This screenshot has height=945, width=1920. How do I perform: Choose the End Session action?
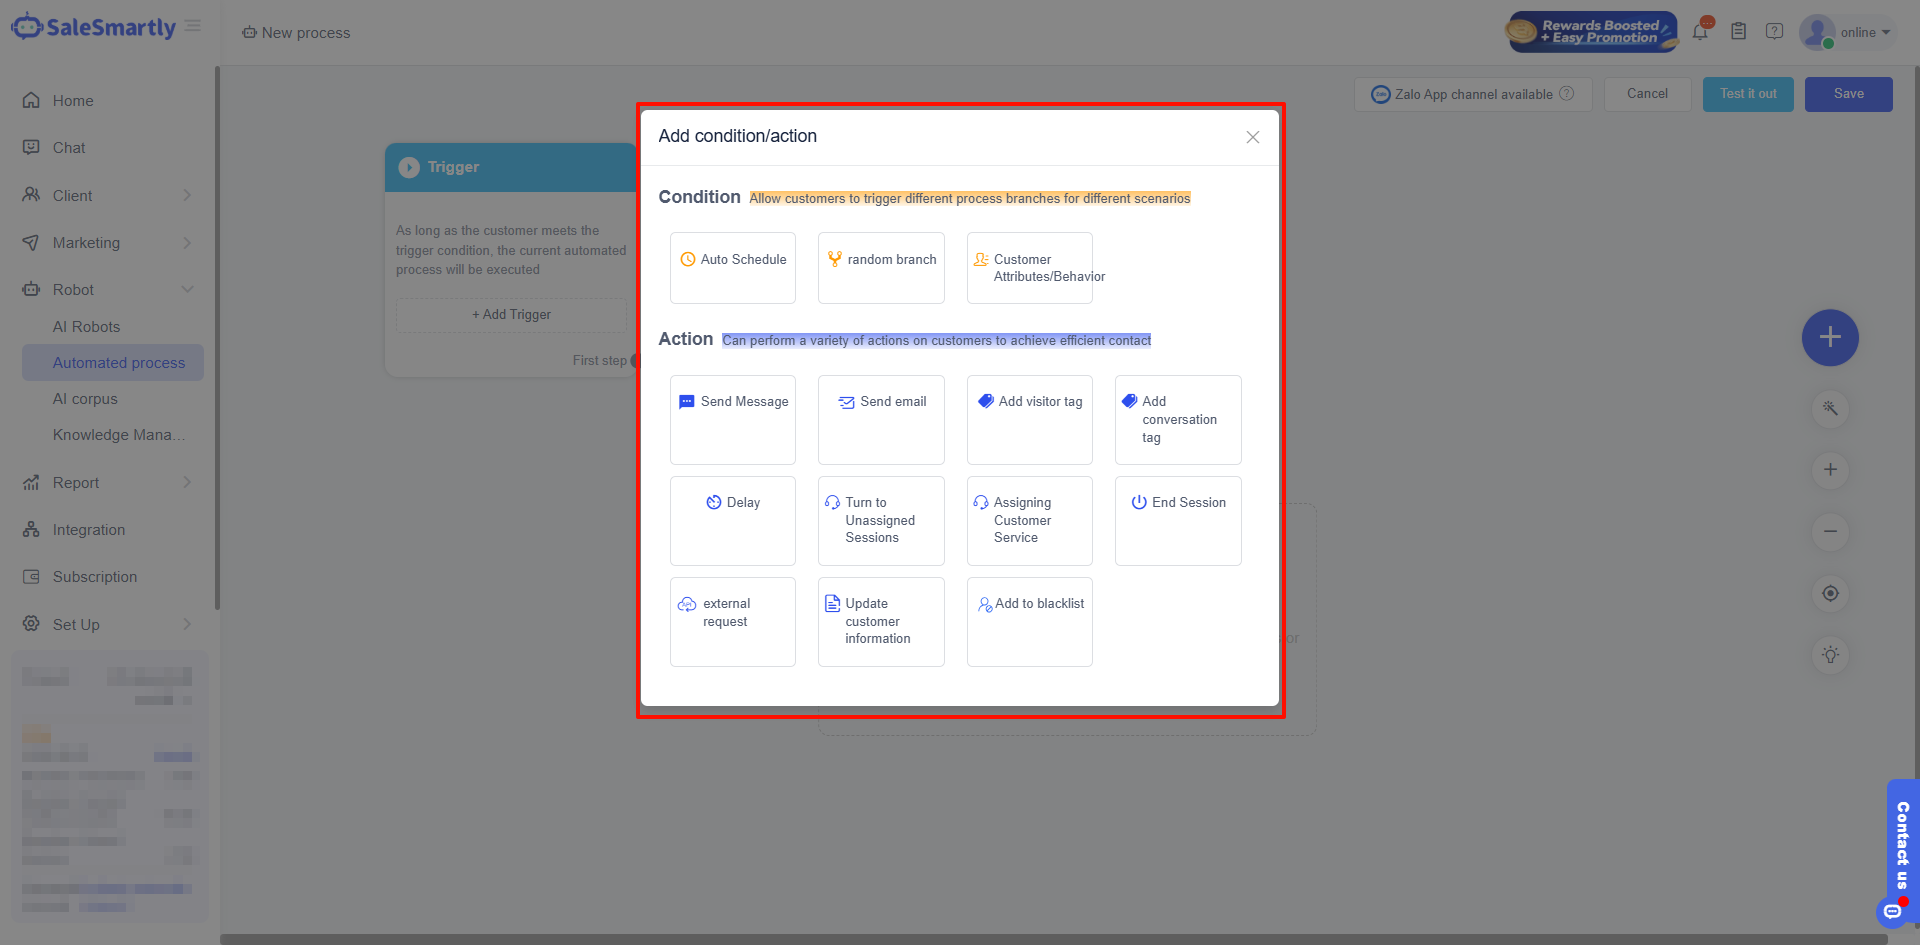(x=1178, y=520)
